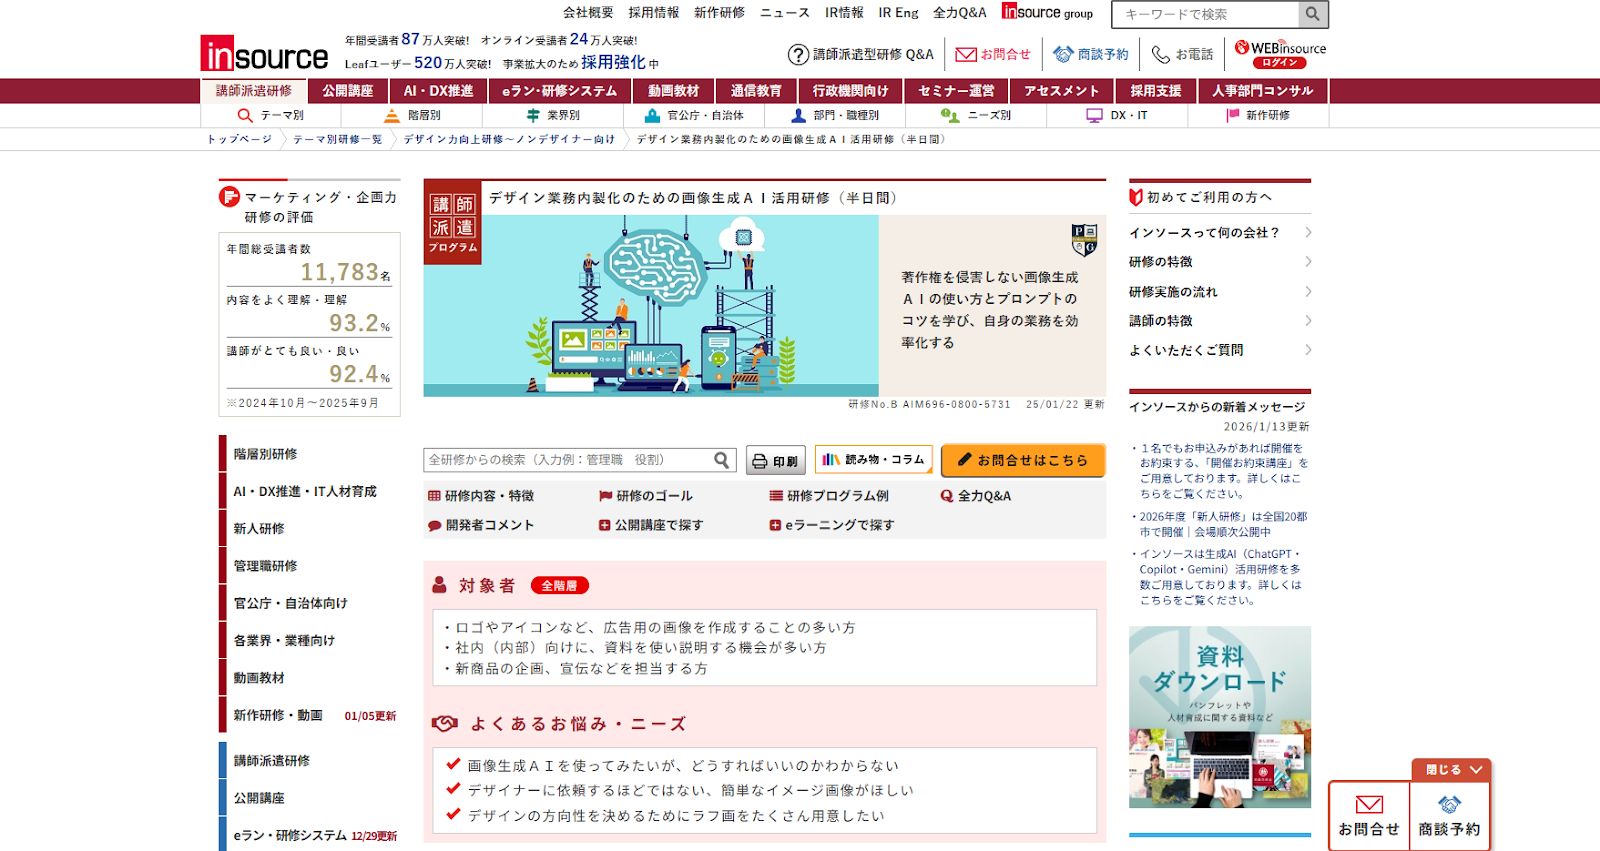Open the 採用支援 main tab
The height and width of the screenshot is (851, 1600).
pos(1156,91)
